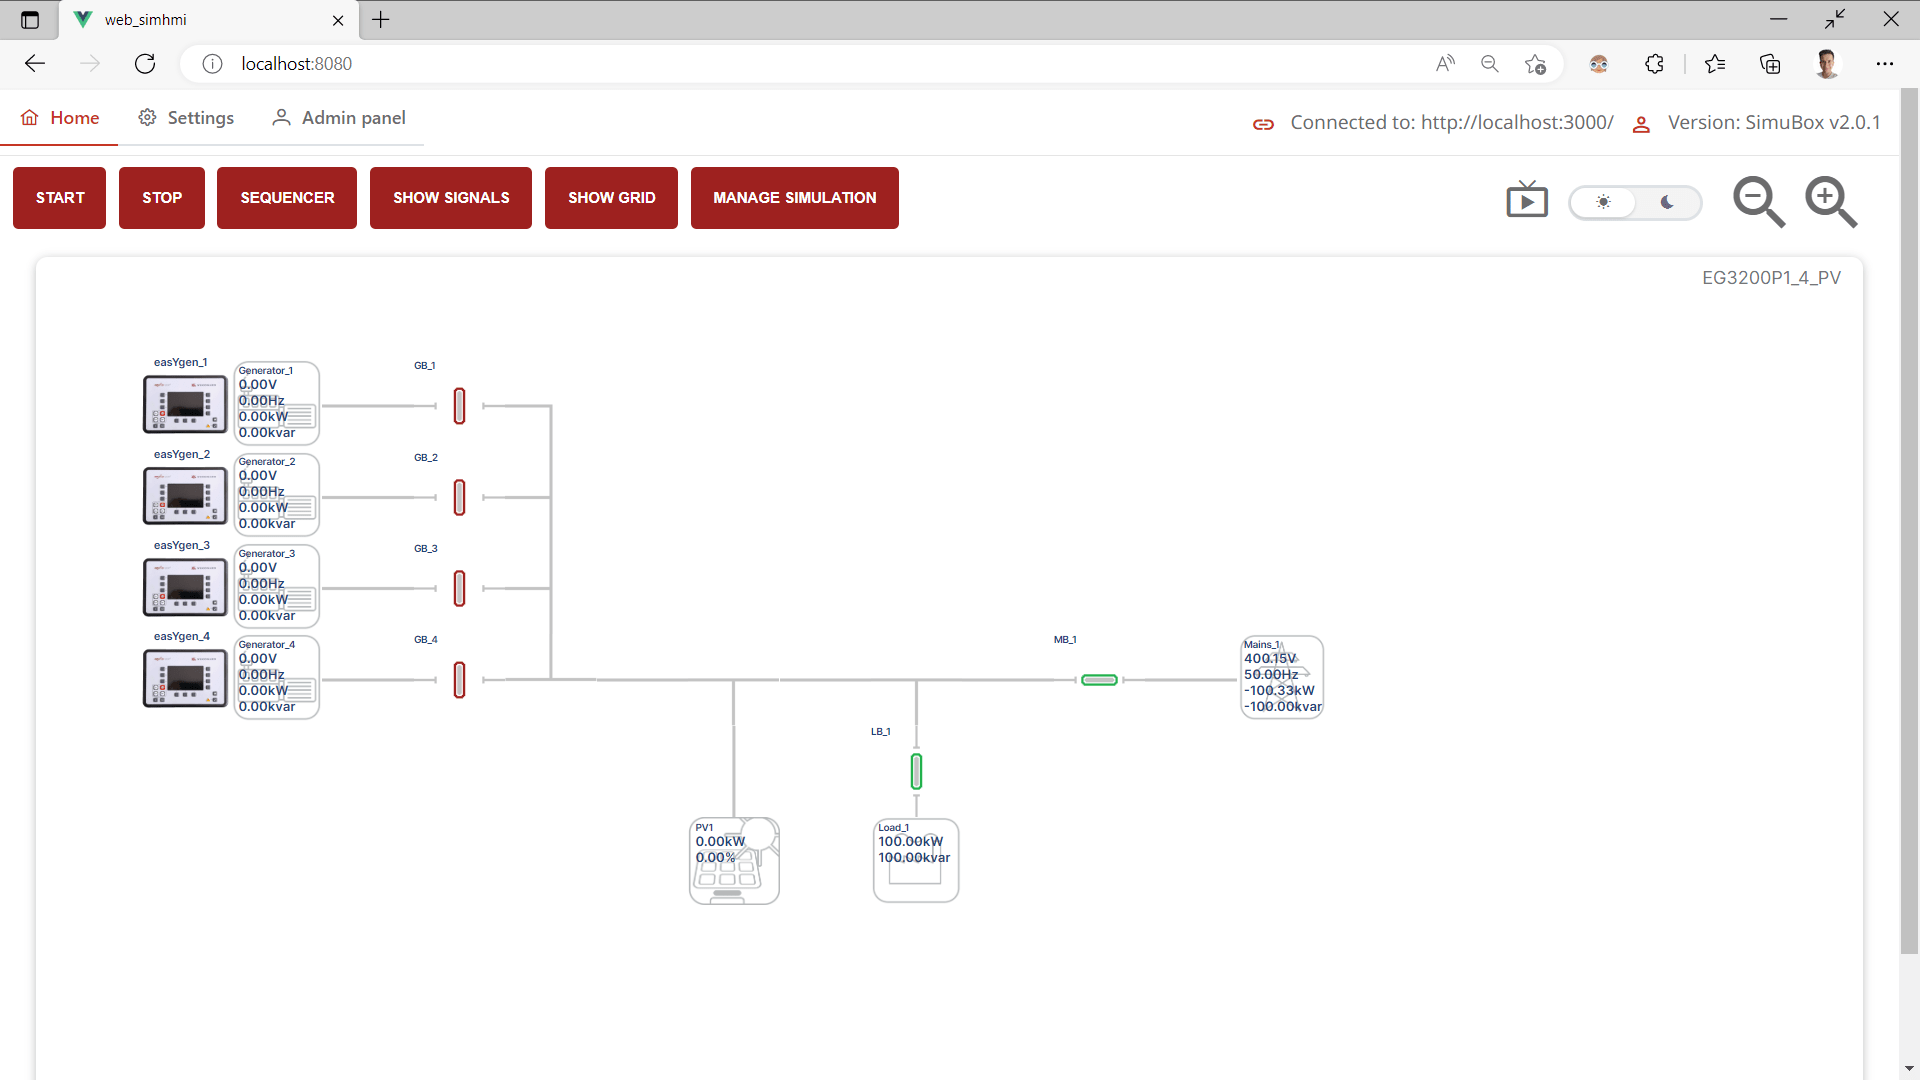This screenshot has width=1920, height=1080.
Task: Toggle generator breaker GB_1
Action: [459, 406]
